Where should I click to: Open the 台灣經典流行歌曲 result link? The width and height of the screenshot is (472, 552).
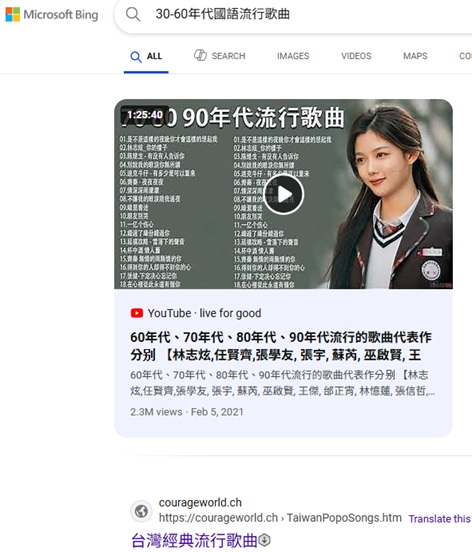(x=194, y=540)
